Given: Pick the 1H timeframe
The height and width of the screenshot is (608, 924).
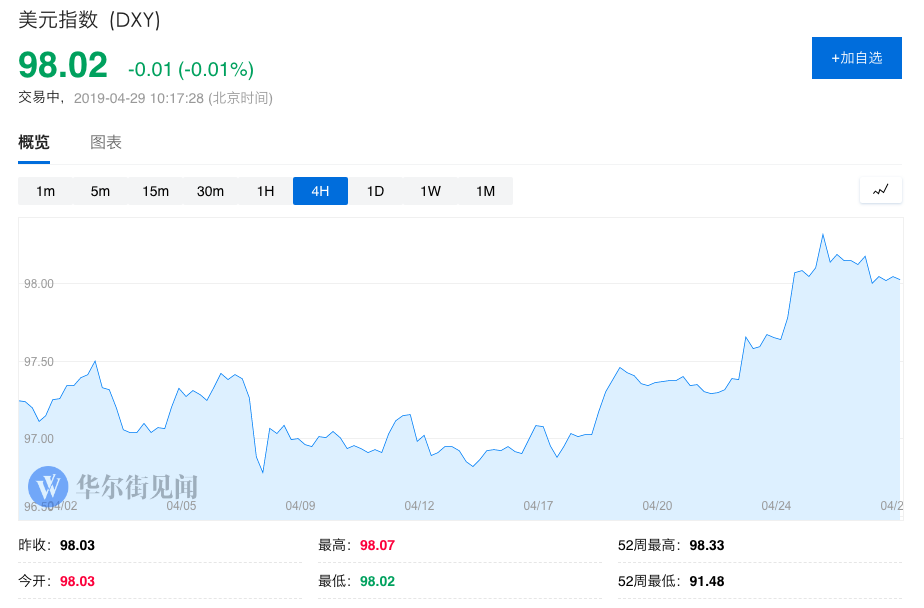Looking at the screenshot, I should coord(265,191).
